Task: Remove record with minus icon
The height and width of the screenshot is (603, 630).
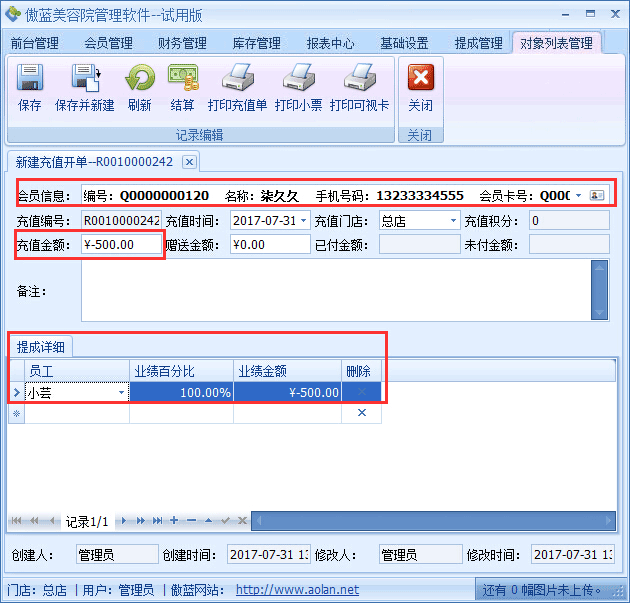Action: point(191,521)
